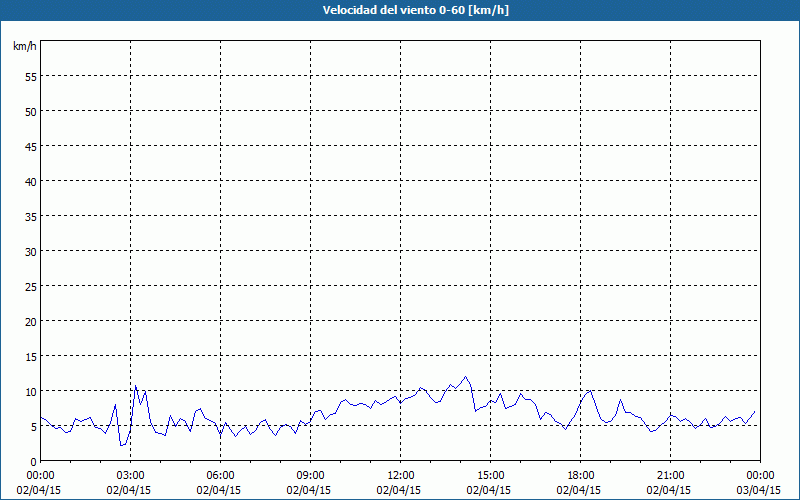Click the 15:00 time axis label
800x500 pixels.
pos(490,476)
